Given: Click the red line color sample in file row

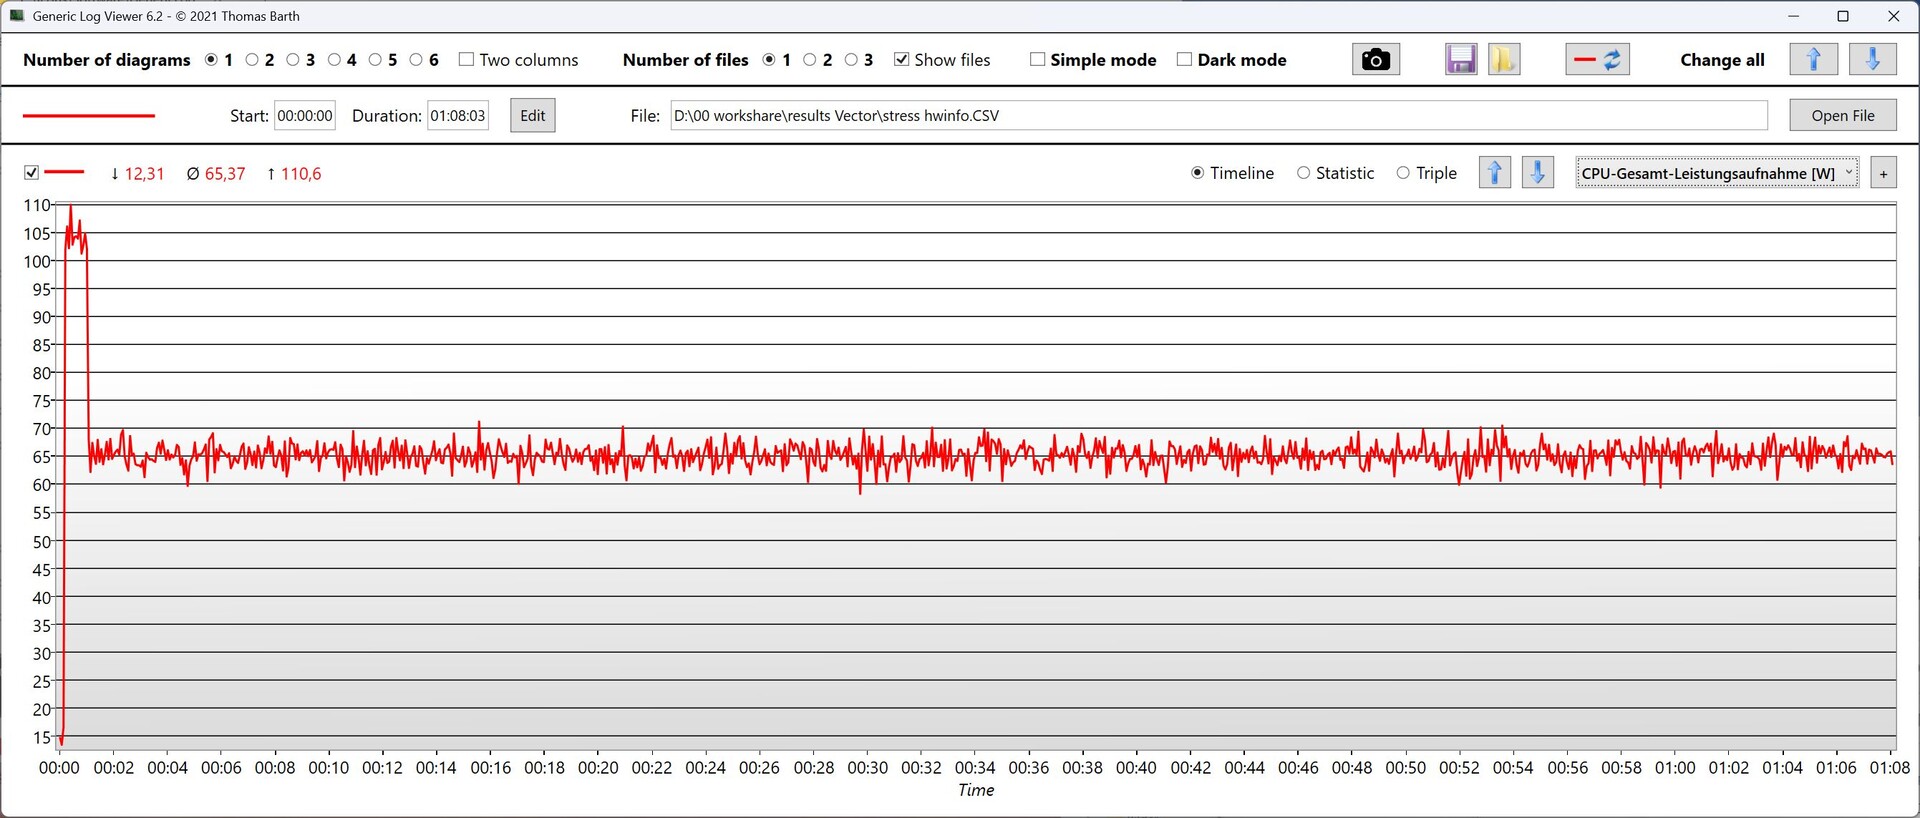Looking at the screenshot, I should (x=89, y=116).
